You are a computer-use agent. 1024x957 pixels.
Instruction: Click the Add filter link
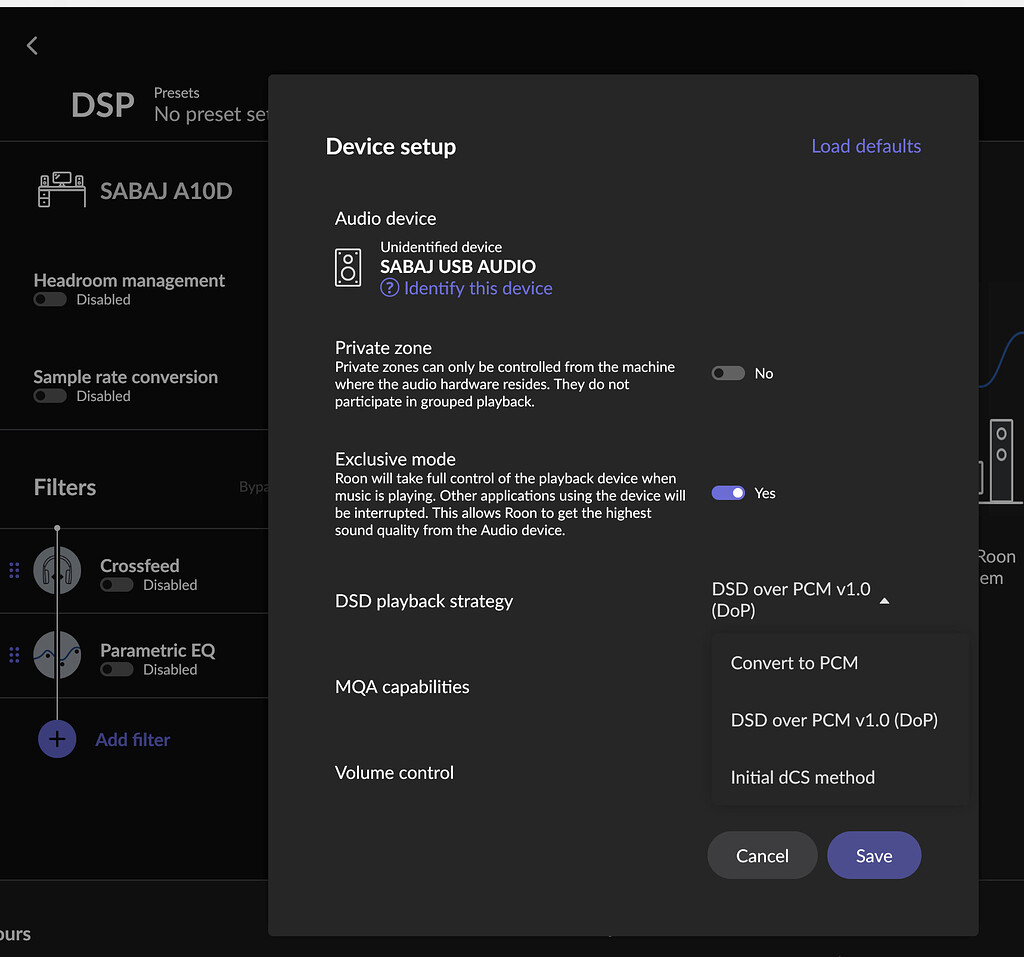[x=133, y=739]
